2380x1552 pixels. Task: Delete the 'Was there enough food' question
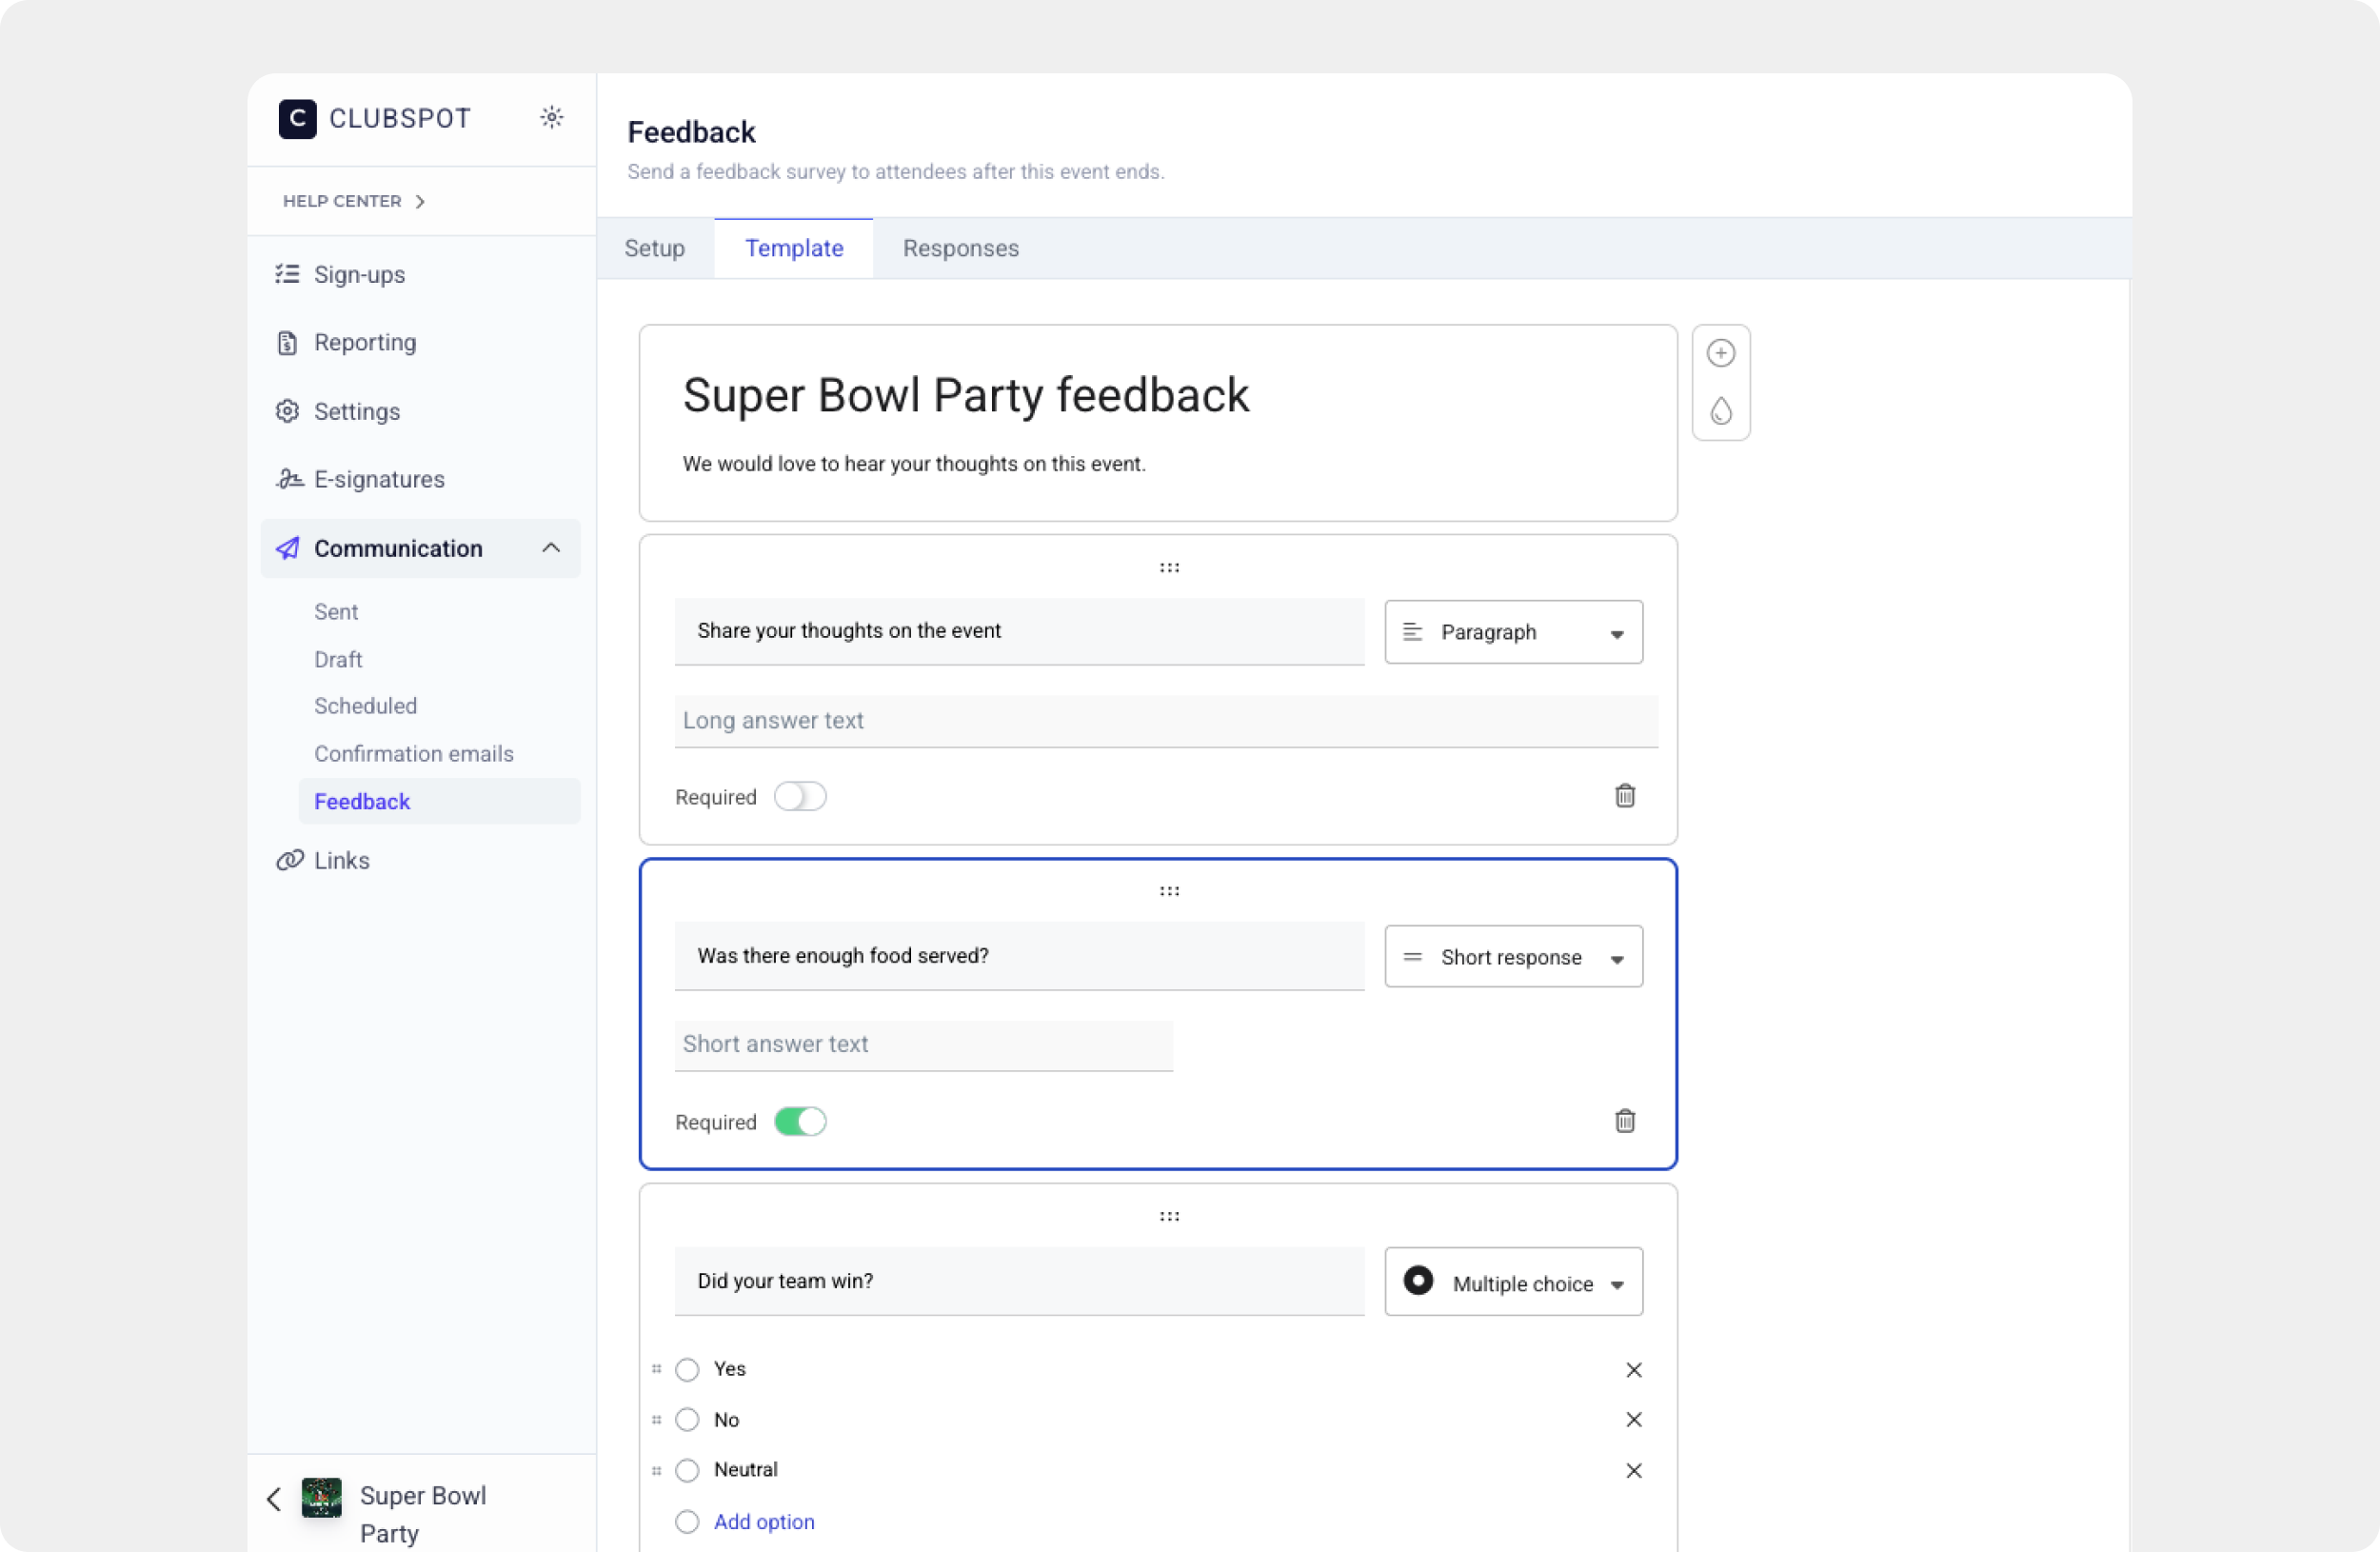[x=1624, y=1121]
